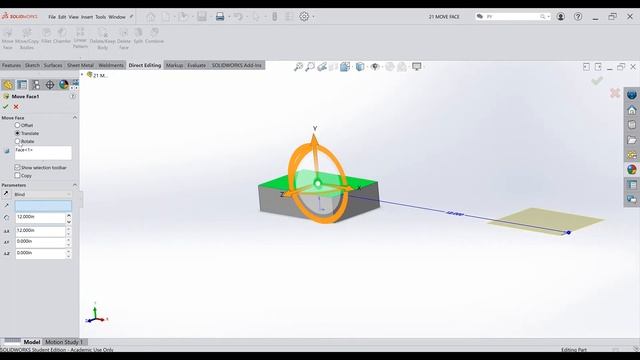Accept with confirmation corner green checkmark

pos(597,81)
